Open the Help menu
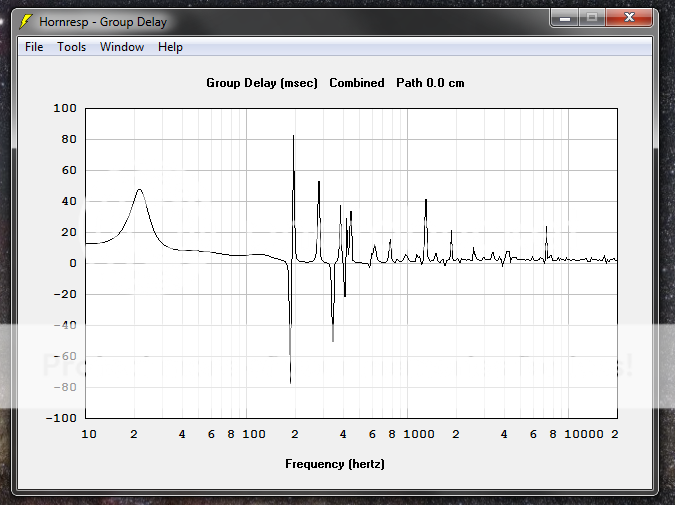 [x=170, y=47]
